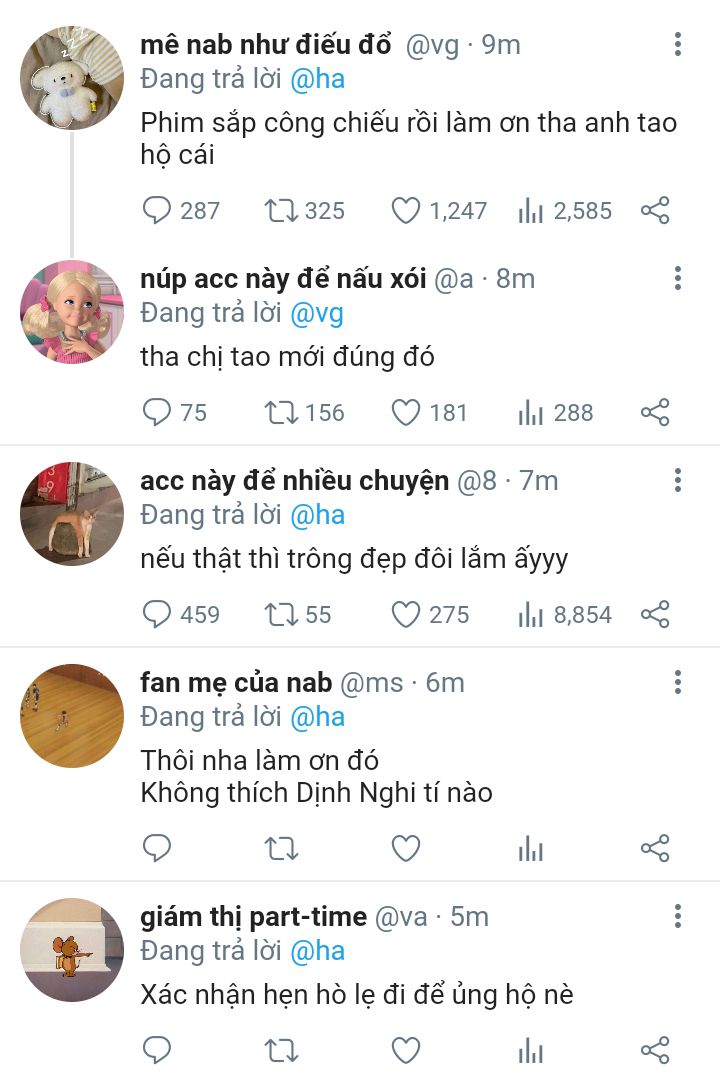Like the 'nếu thật thì trông đẹp đôi' tweet
This screenshot has height=1074, width=720.
(405, 614)
